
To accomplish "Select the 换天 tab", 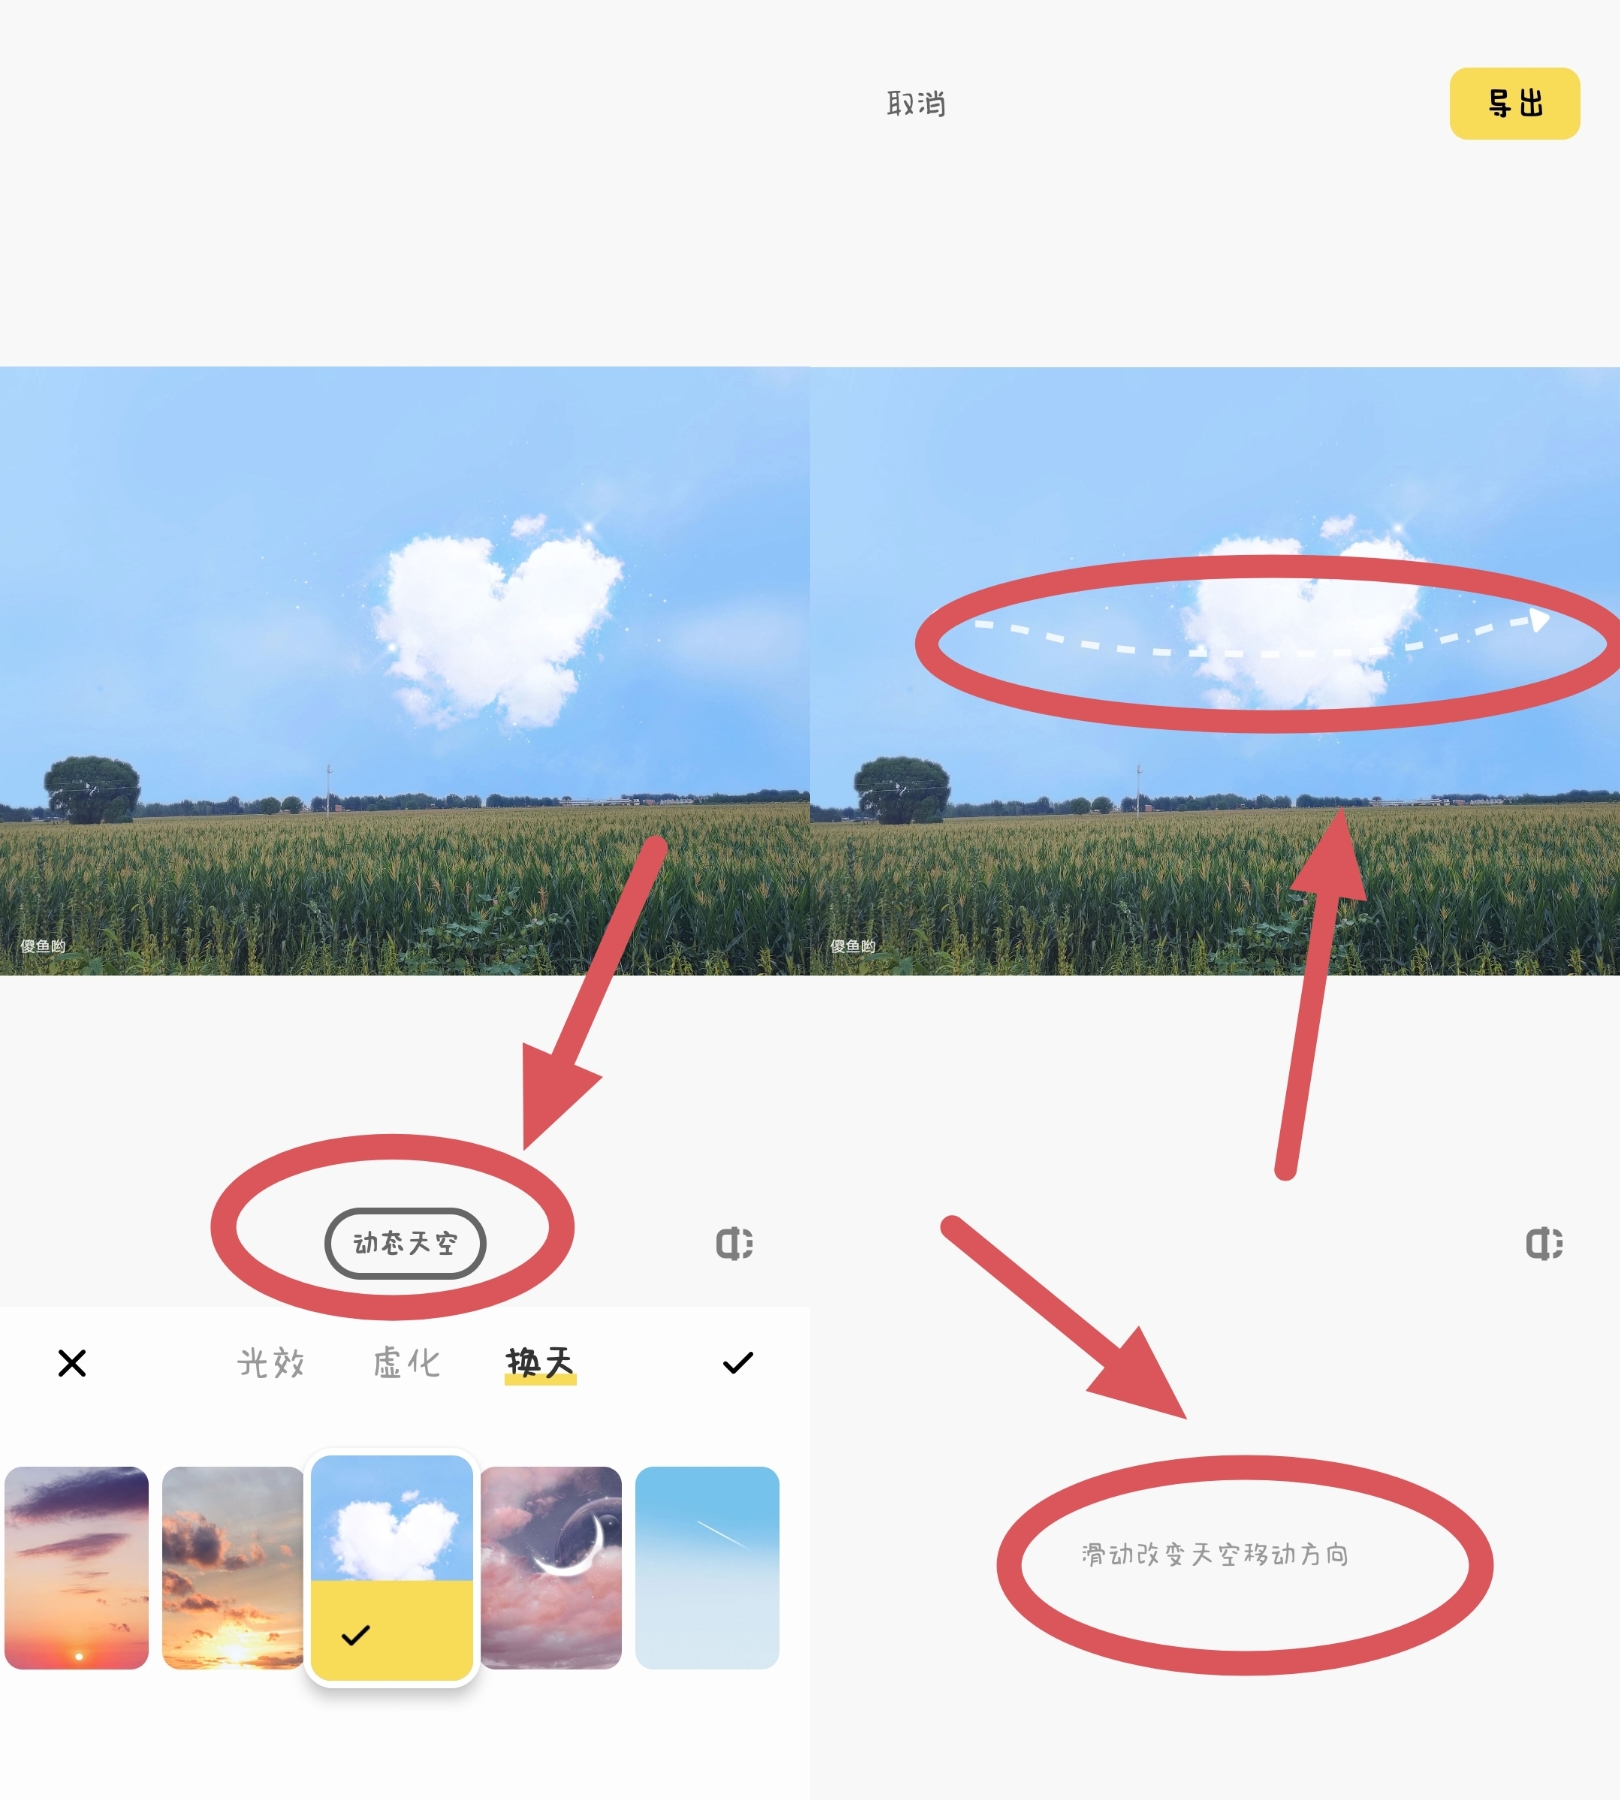I will coord(540,1363).
